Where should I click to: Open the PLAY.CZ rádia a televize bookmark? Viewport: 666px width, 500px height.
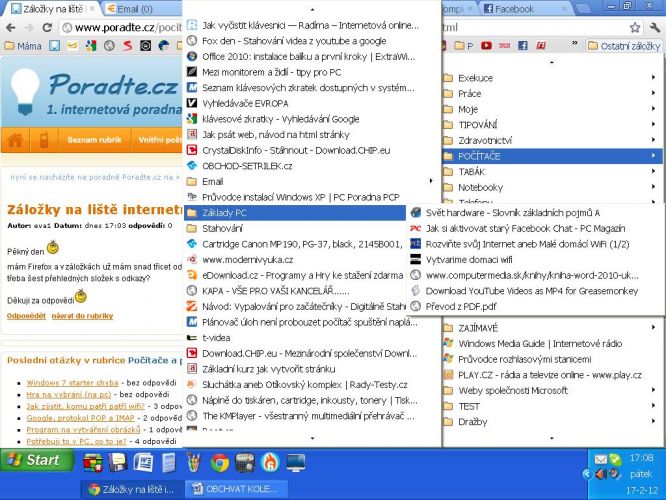[x=552, y=375]
